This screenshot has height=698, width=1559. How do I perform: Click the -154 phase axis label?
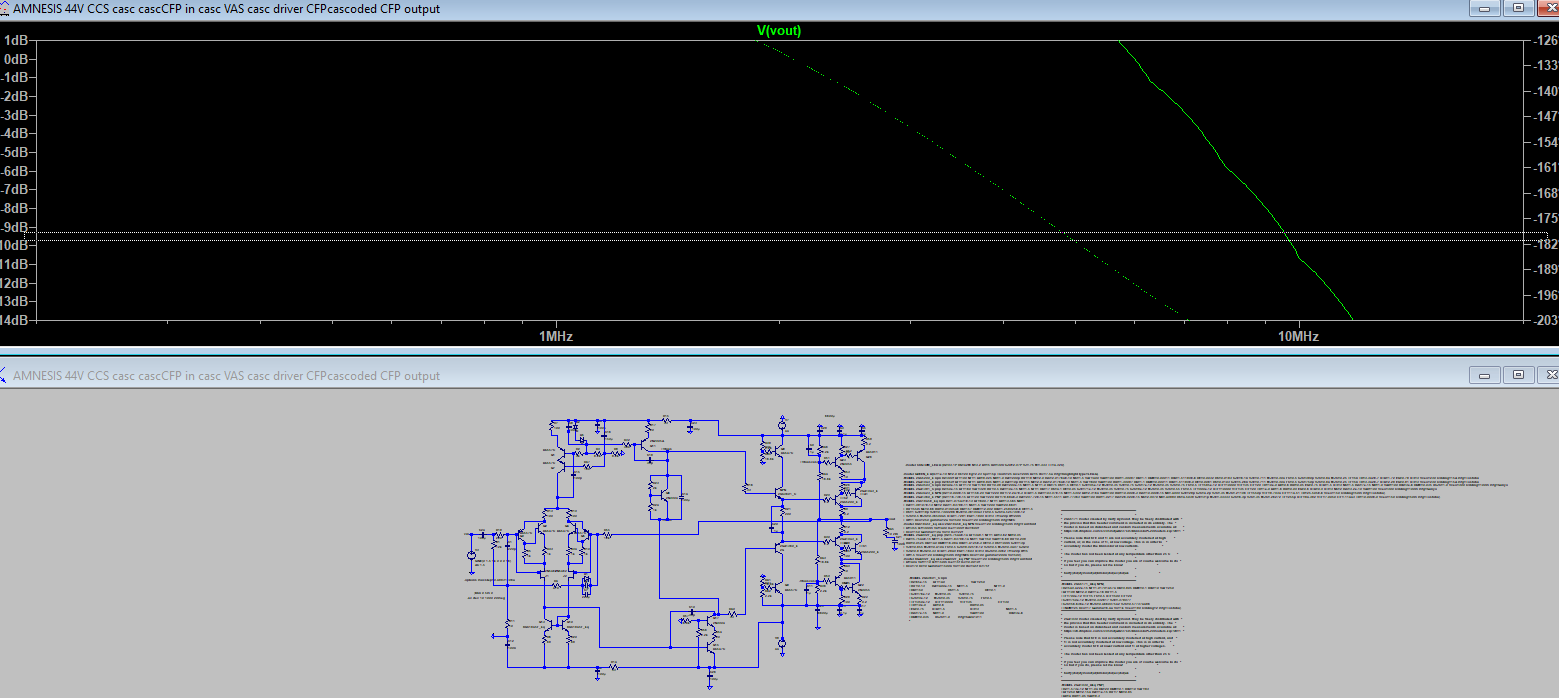click(x=1545, y=143)
